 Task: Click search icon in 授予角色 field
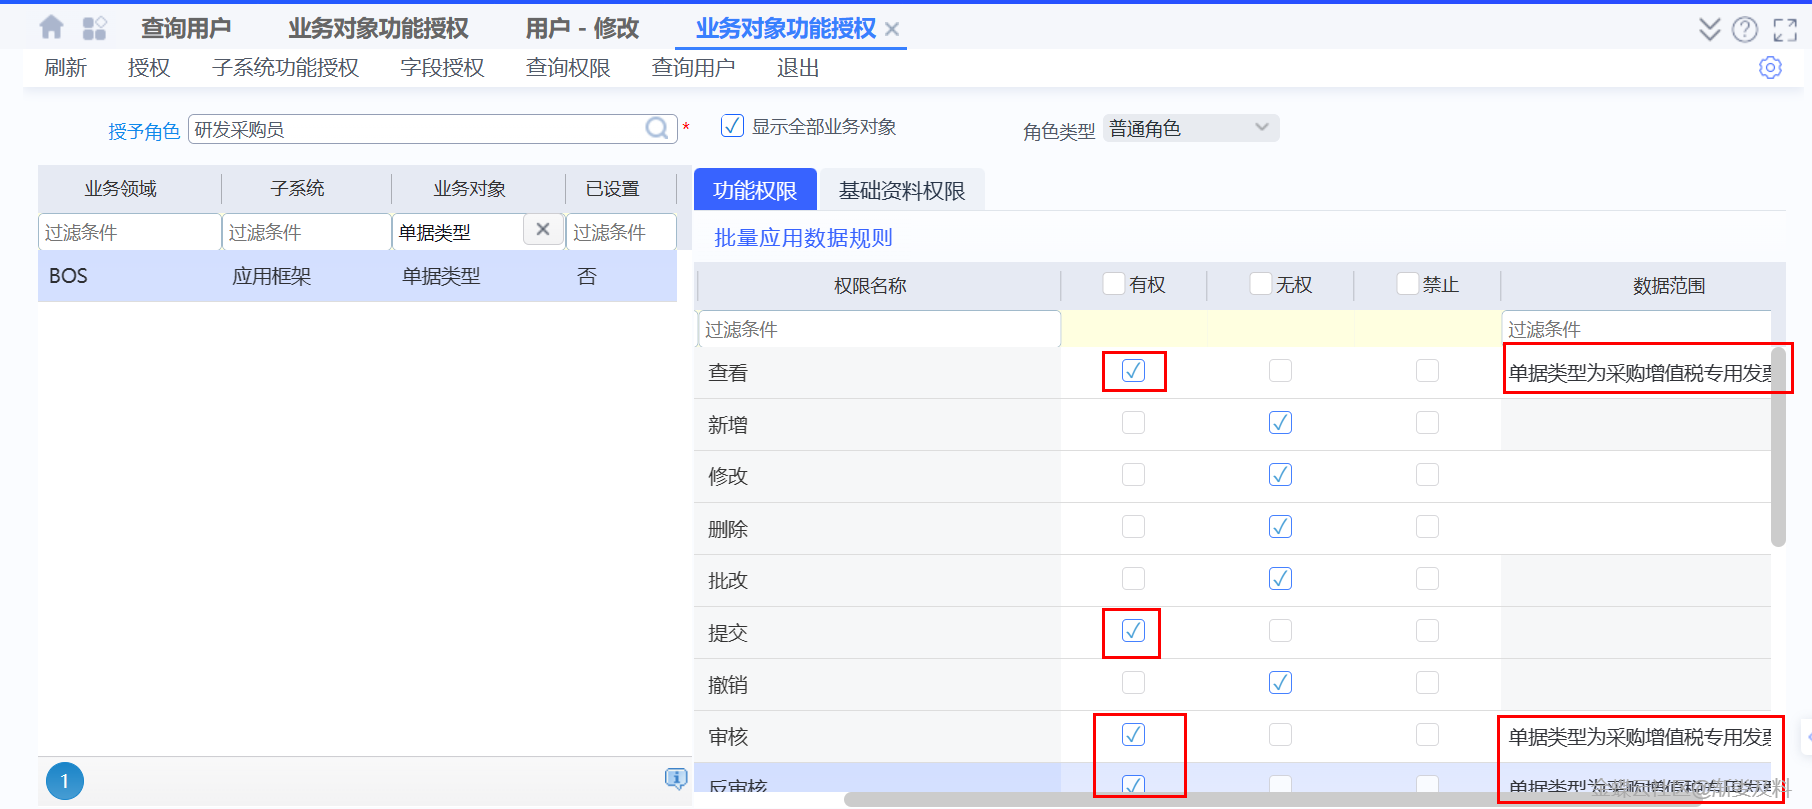tap(657, 128)
